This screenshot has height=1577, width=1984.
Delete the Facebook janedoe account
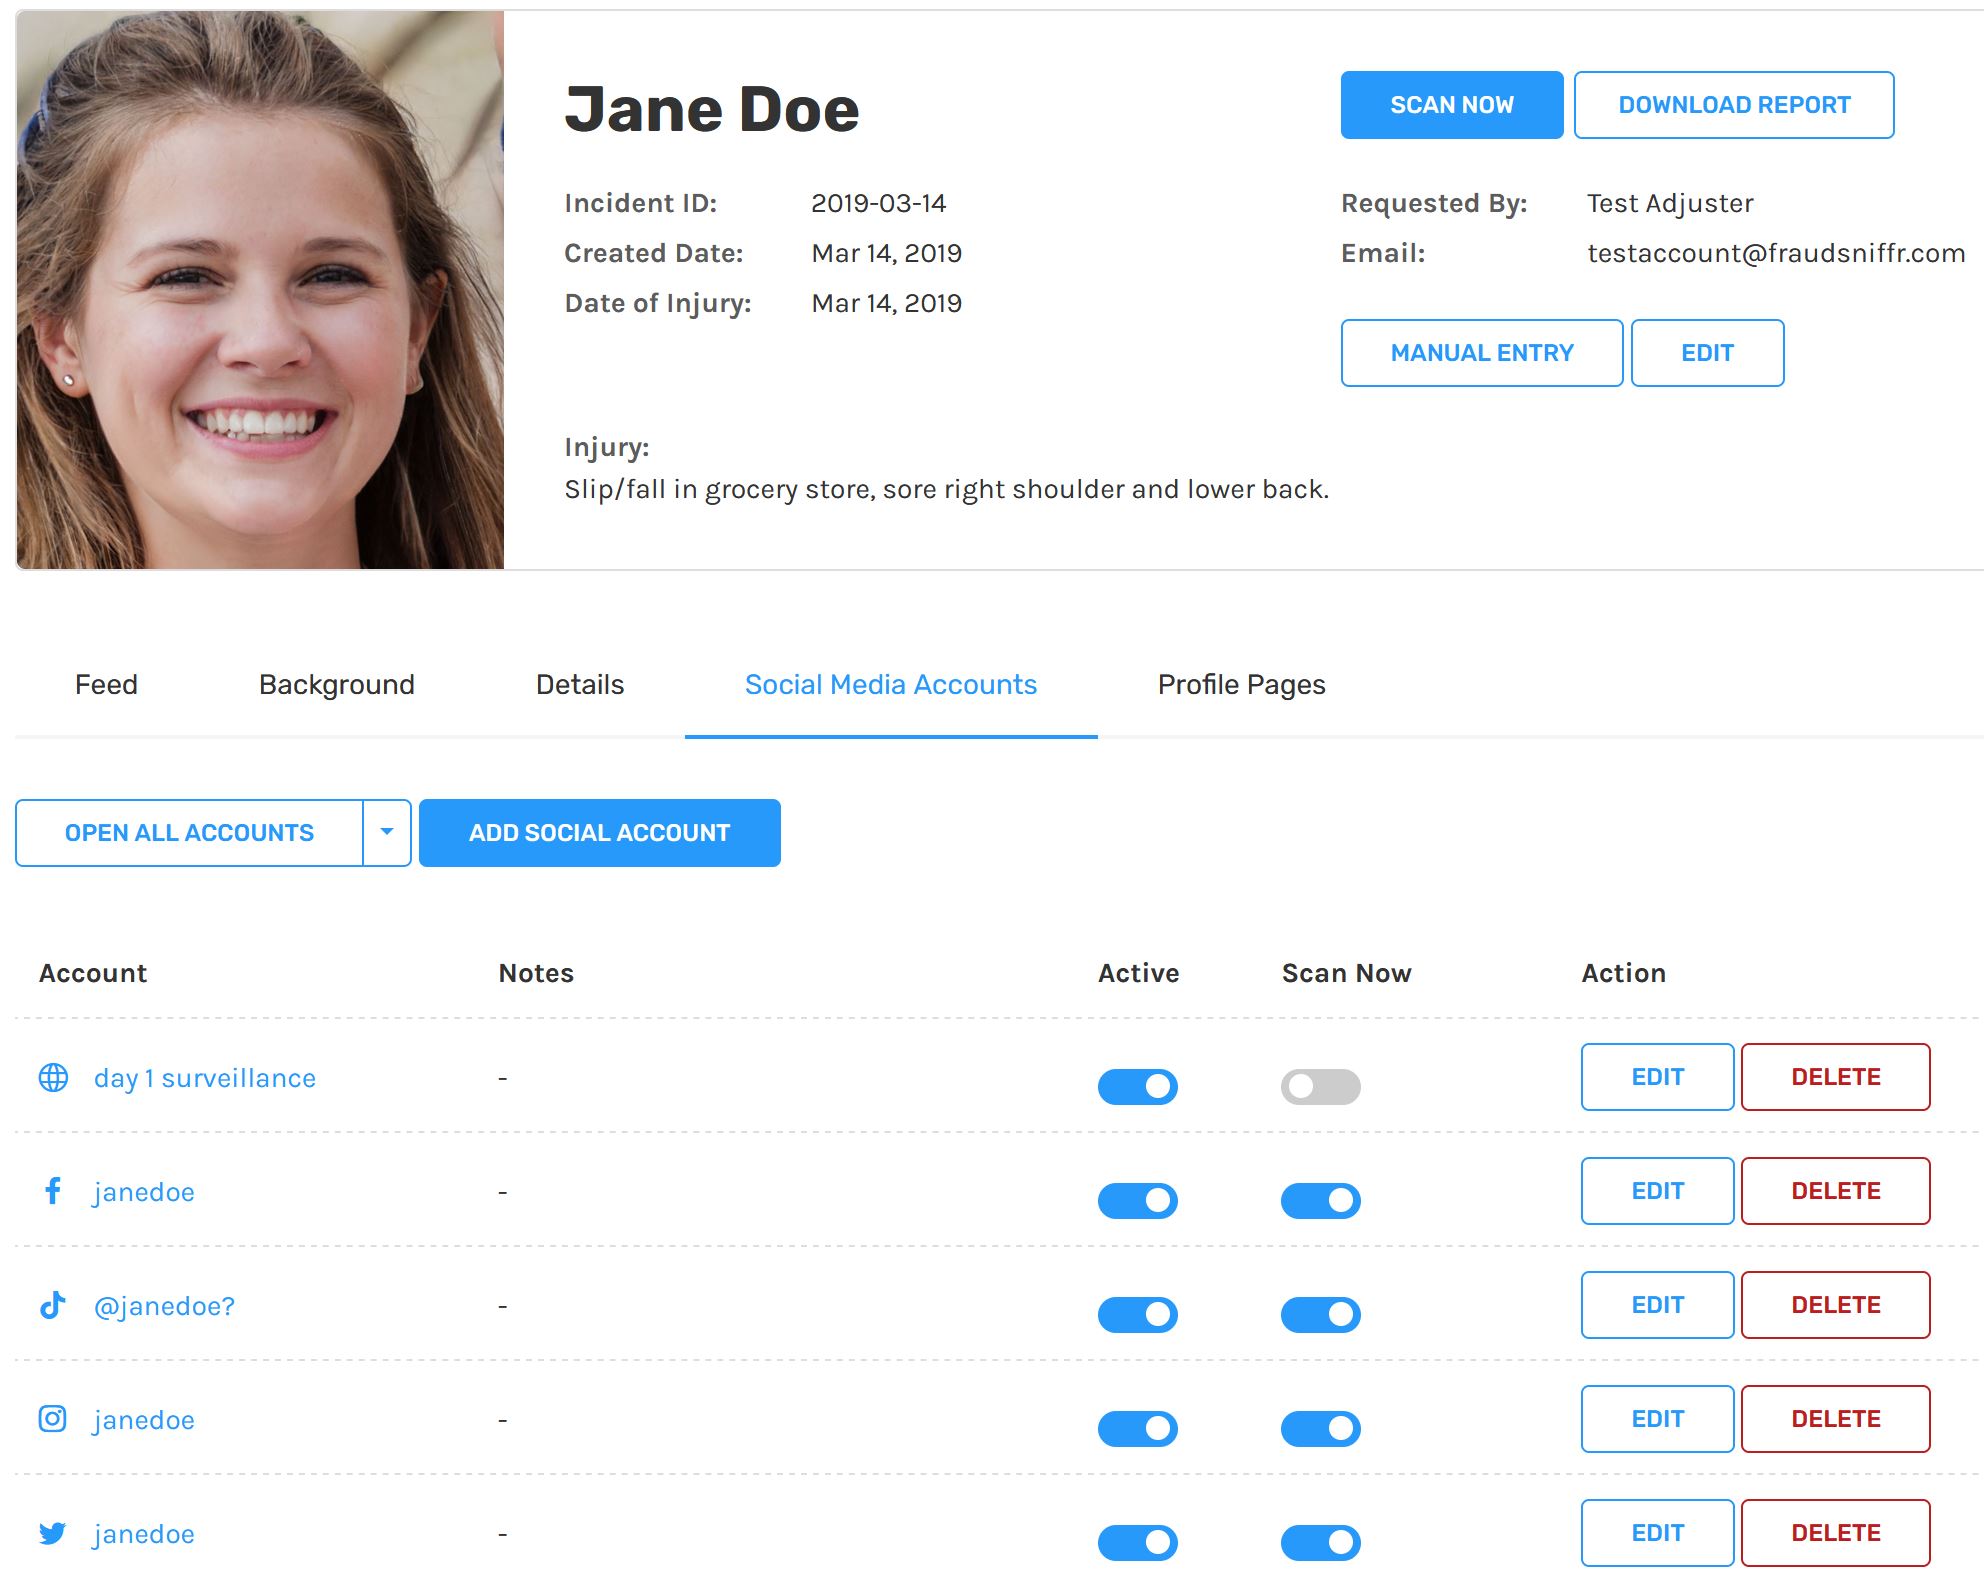coord(1836,1191)
